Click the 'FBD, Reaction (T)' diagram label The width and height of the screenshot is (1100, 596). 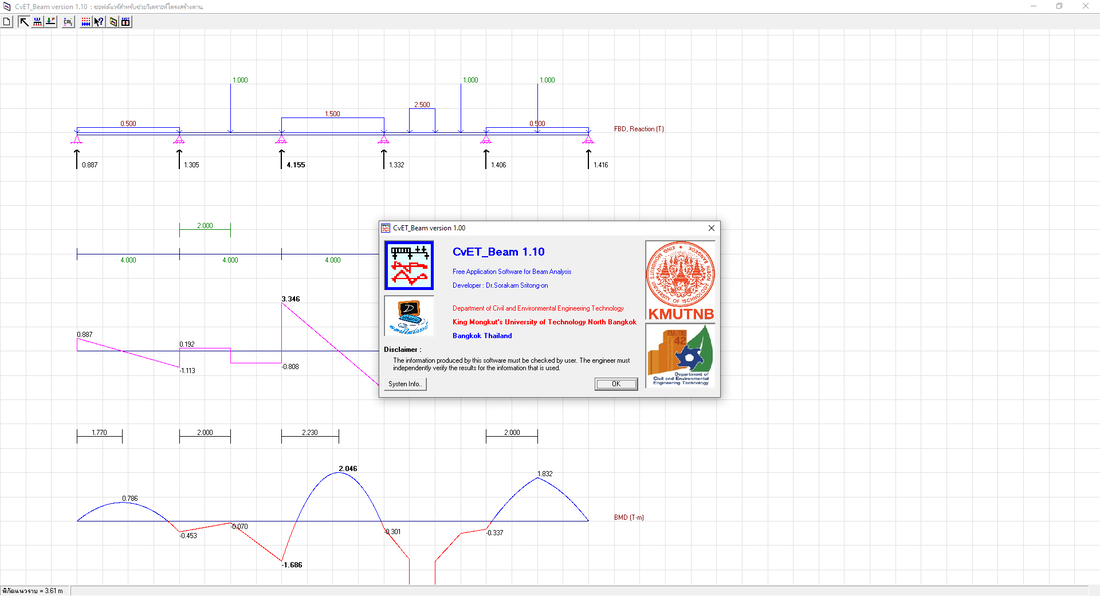coord(639,129)
